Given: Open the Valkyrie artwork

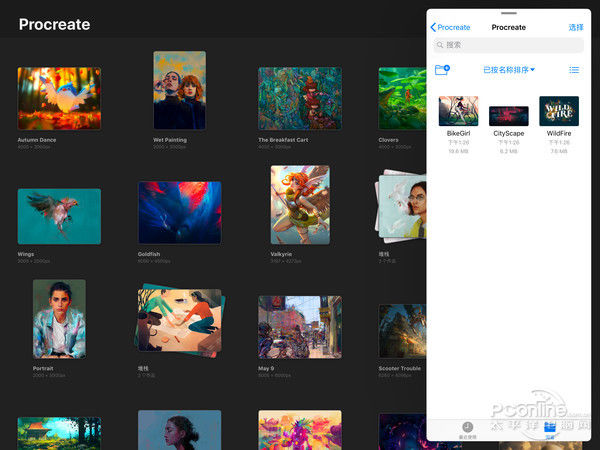Looking at the screenshot, I should (x=300, y=205).
